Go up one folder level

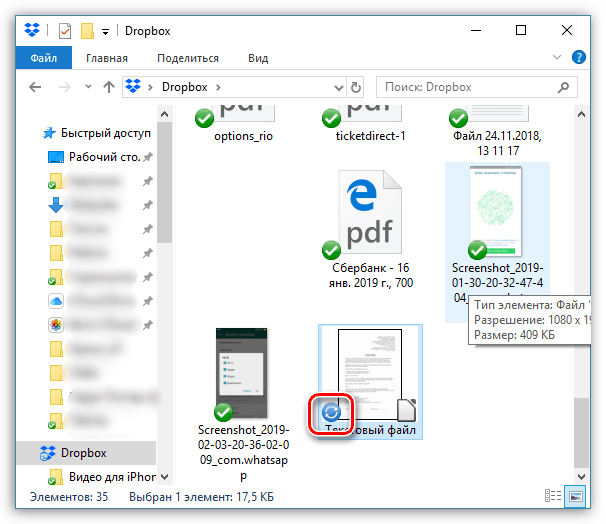click(x=109, y=87)
